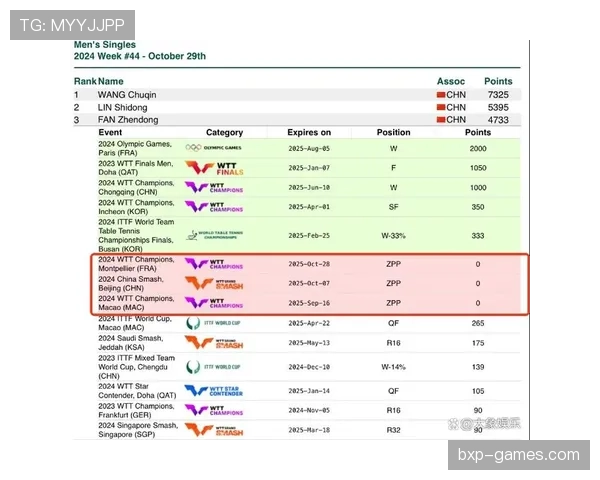The image size is (600, 480).
Task: Select player name LIN Shidong
Action: [122, 107]
